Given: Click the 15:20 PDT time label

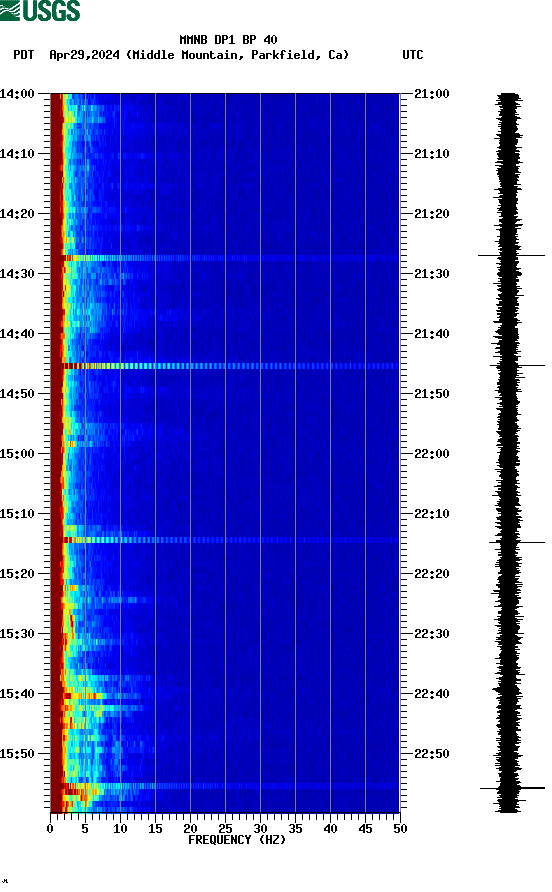Looking at the screenshot, I should [x=17, y=574].
